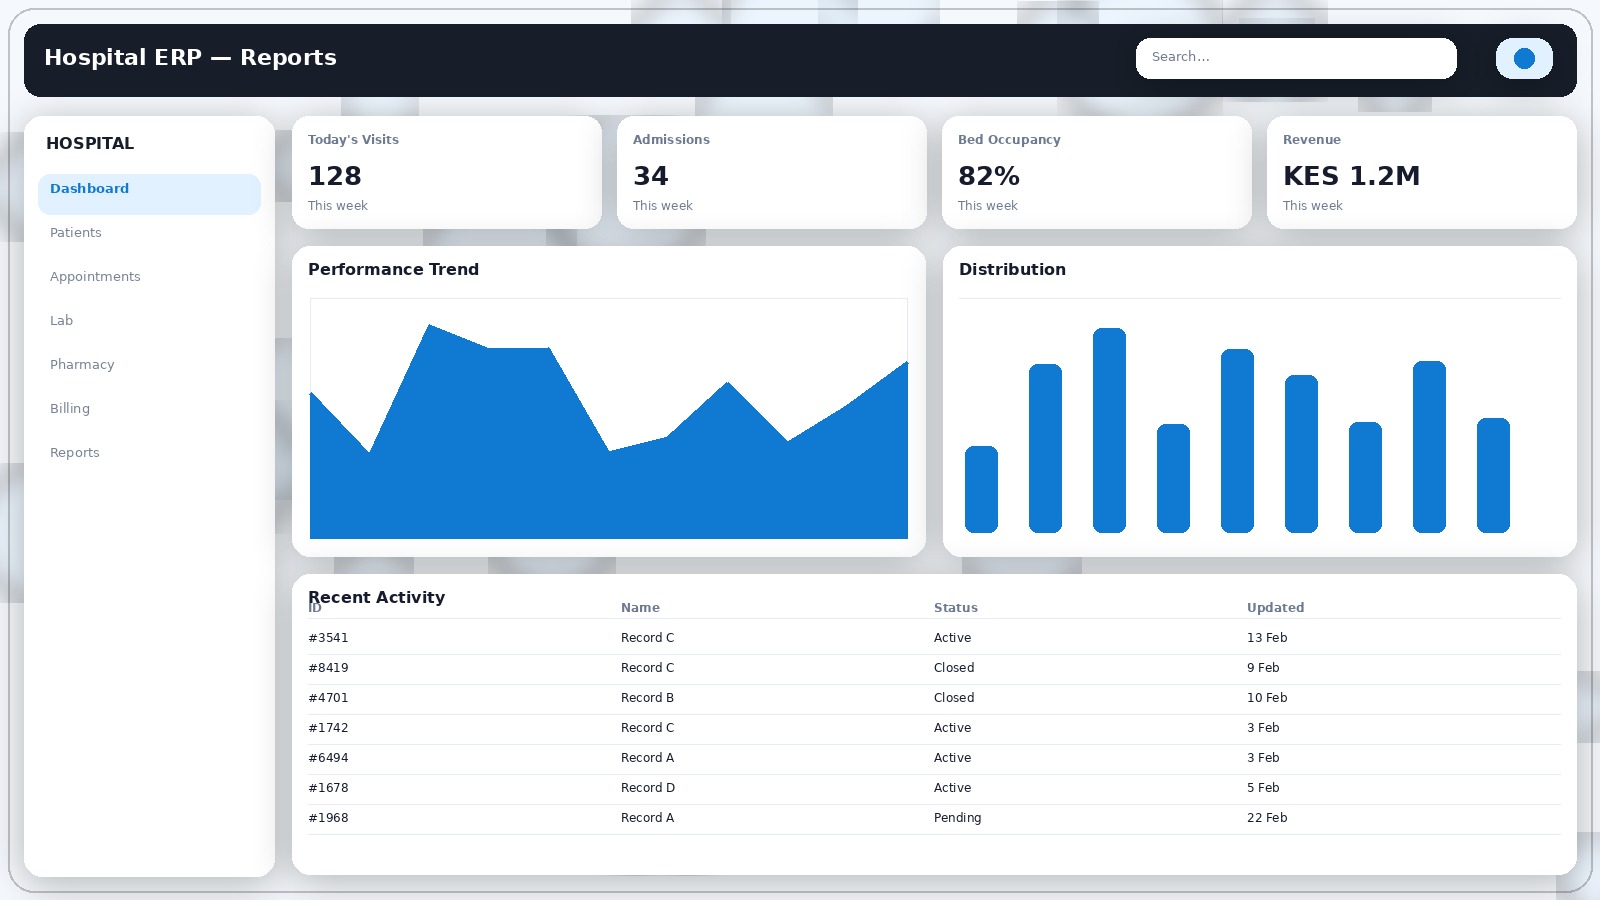Open Billing from the sidebar
This screenshot has width=1600, height=900.
click(x=70, y=409)
